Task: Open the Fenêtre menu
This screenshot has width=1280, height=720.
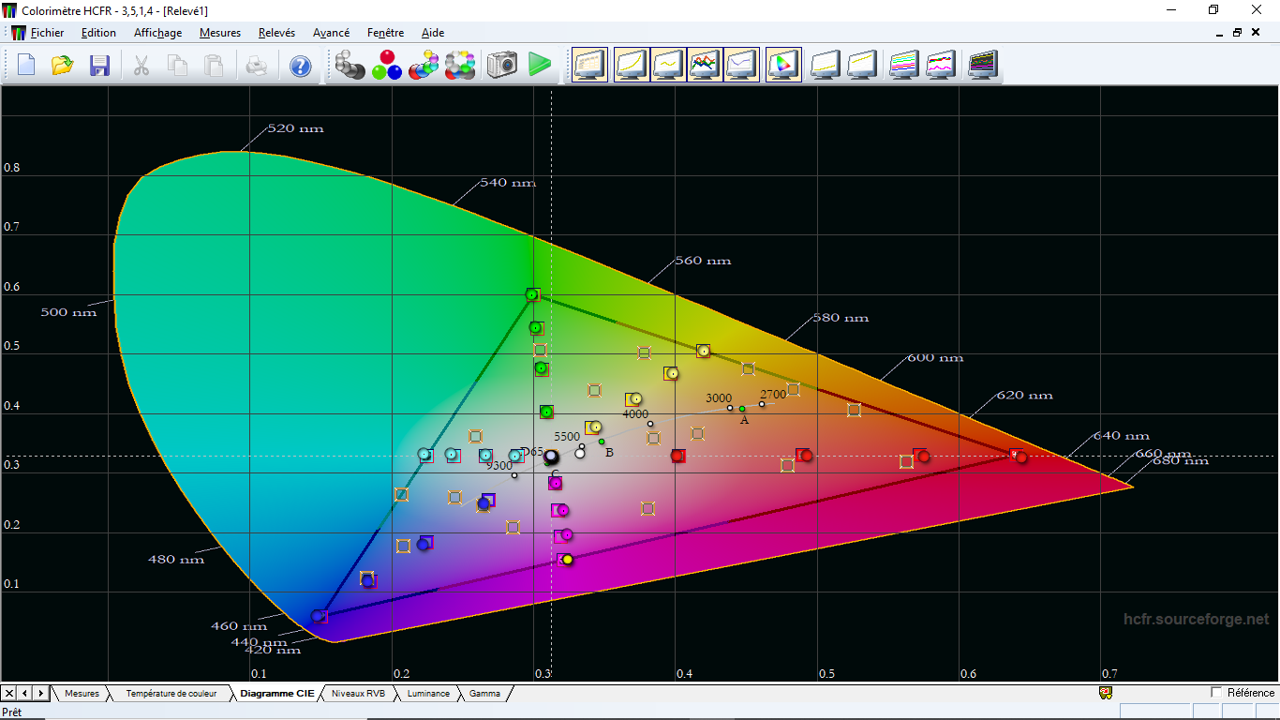Action: 385,33
